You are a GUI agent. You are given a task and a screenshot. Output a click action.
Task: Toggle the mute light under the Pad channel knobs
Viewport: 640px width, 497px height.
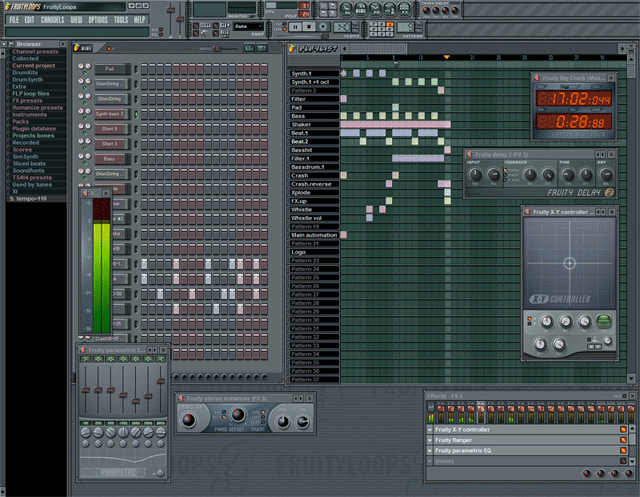tap(84, 73)
